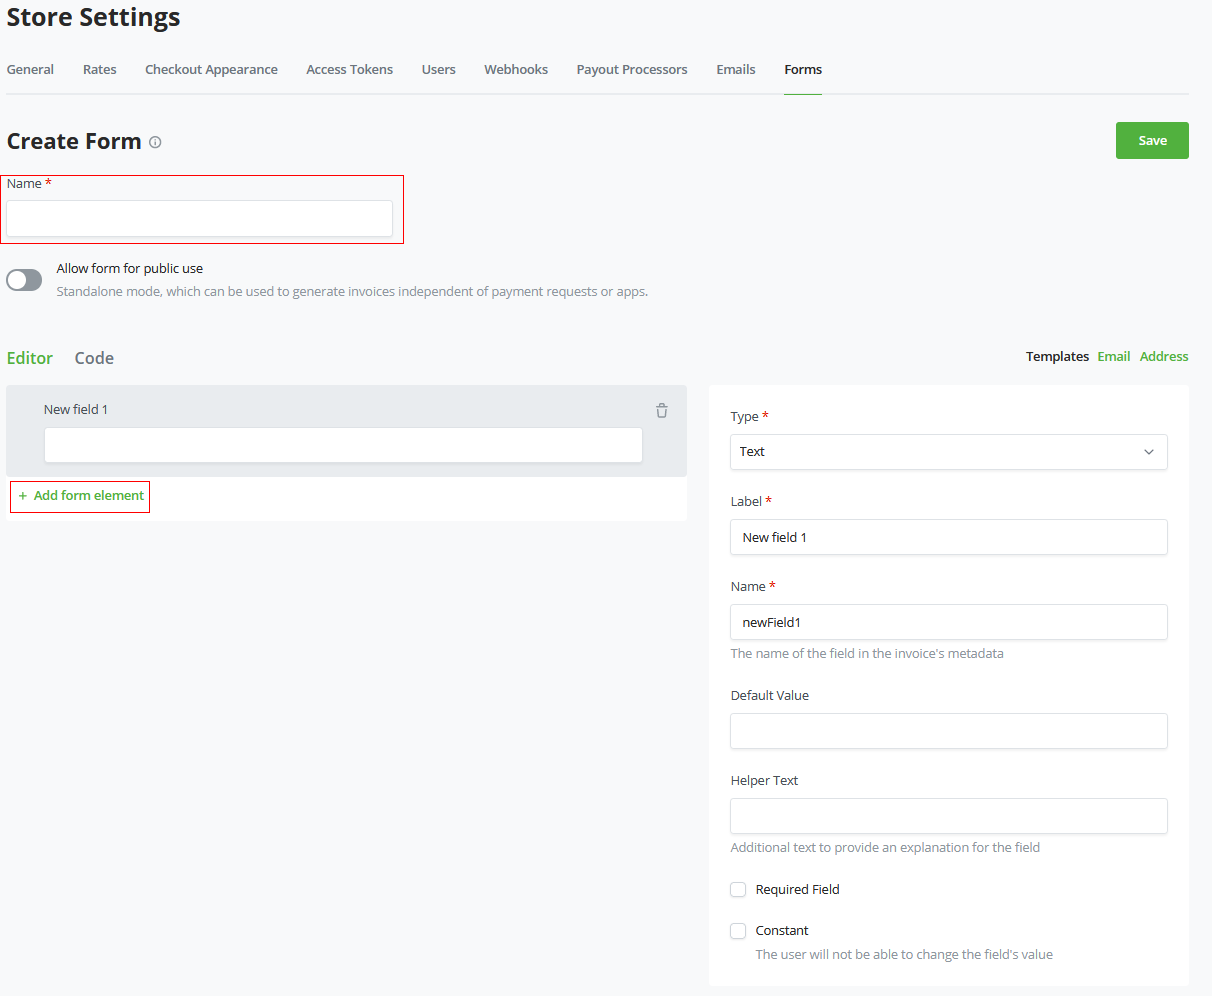This screenshot has width=1212, height=996.
Task: Click the green Save button
Action: pyautogui.click(x=1151, y=140)
